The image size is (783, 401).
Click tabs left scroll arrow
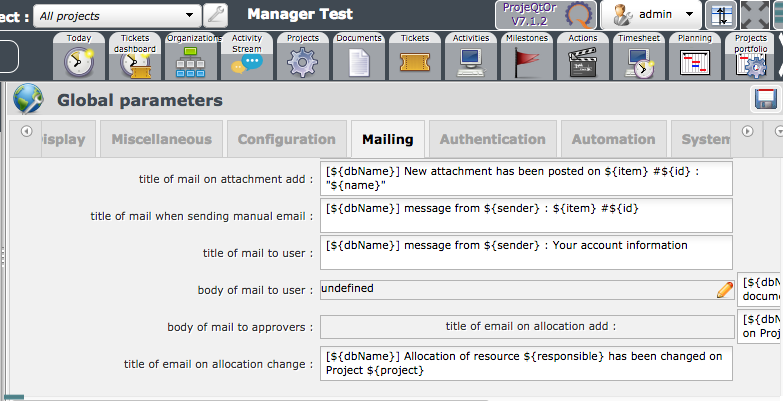tap(26, 131)
